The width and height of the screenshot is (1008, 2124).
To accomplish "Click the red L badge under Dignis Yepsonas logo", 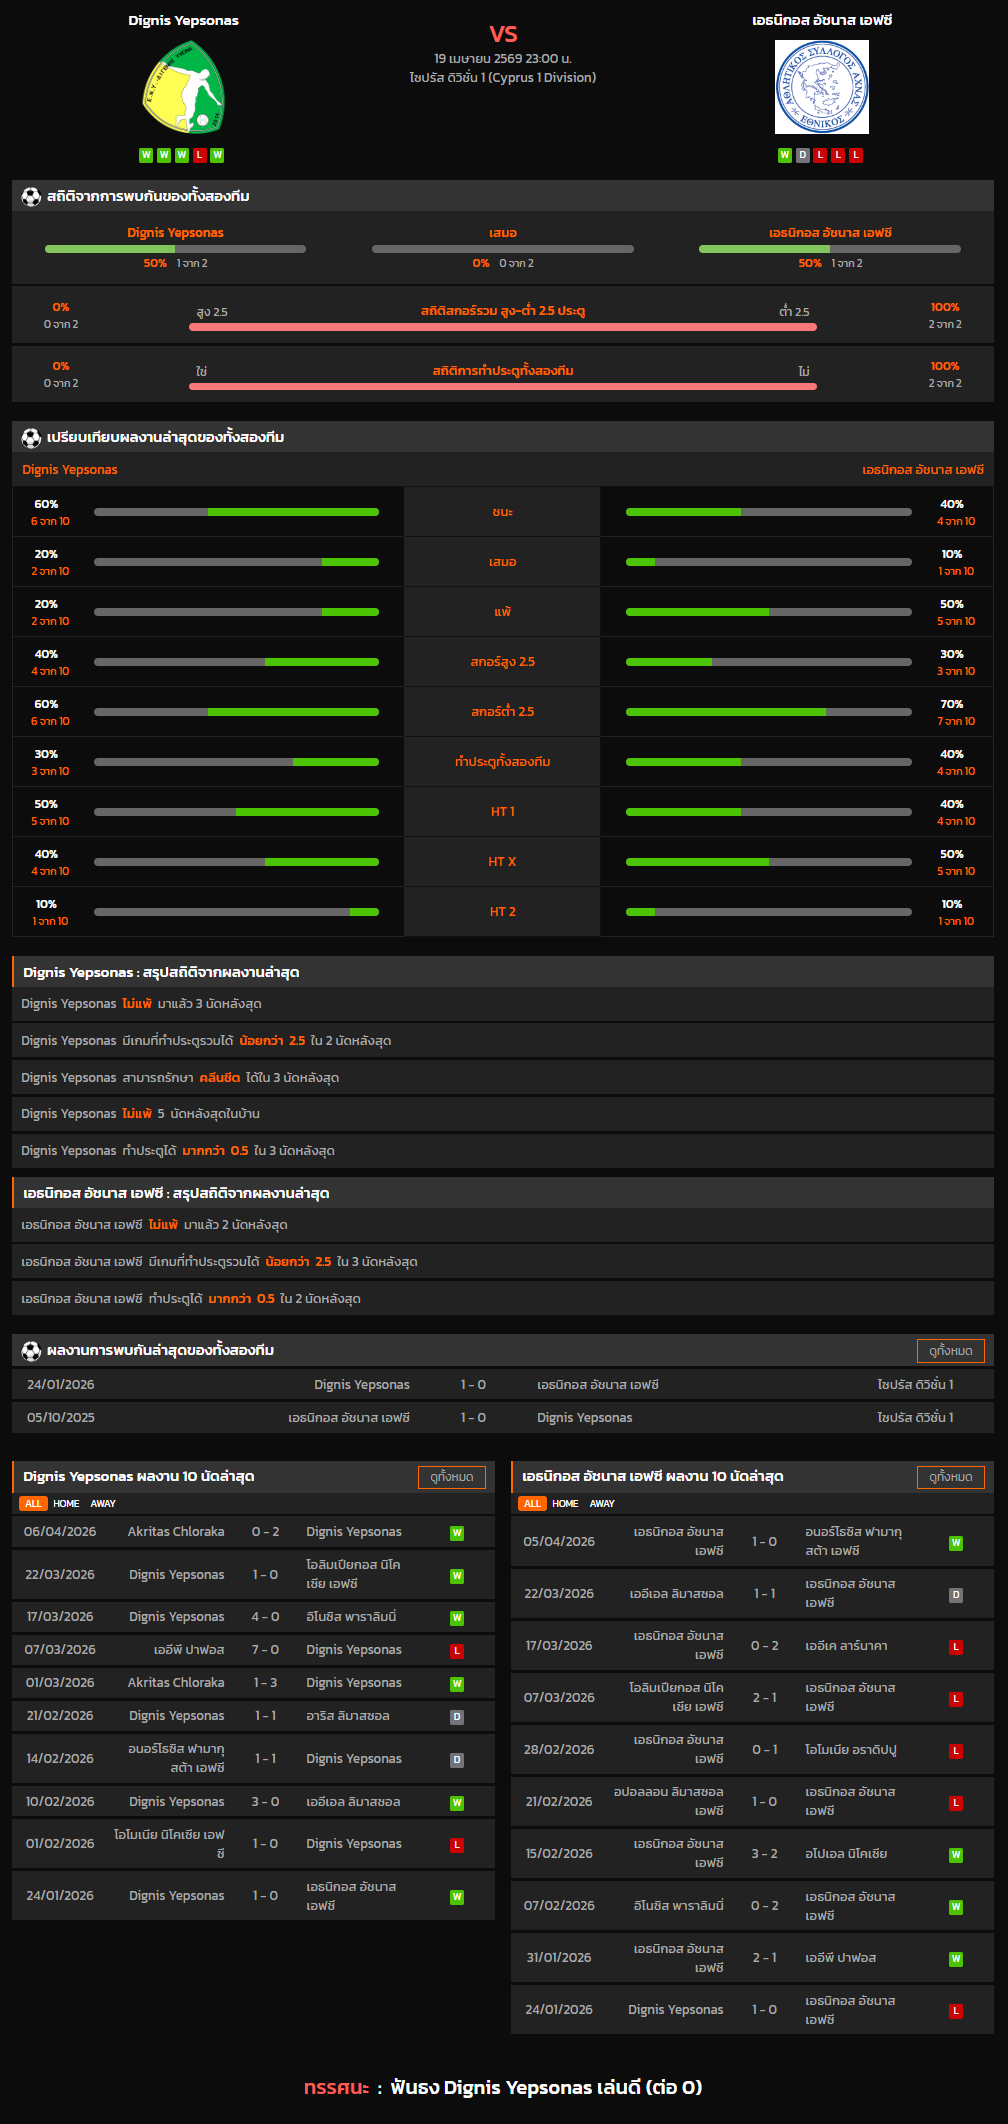I will (x=200, y=155).
